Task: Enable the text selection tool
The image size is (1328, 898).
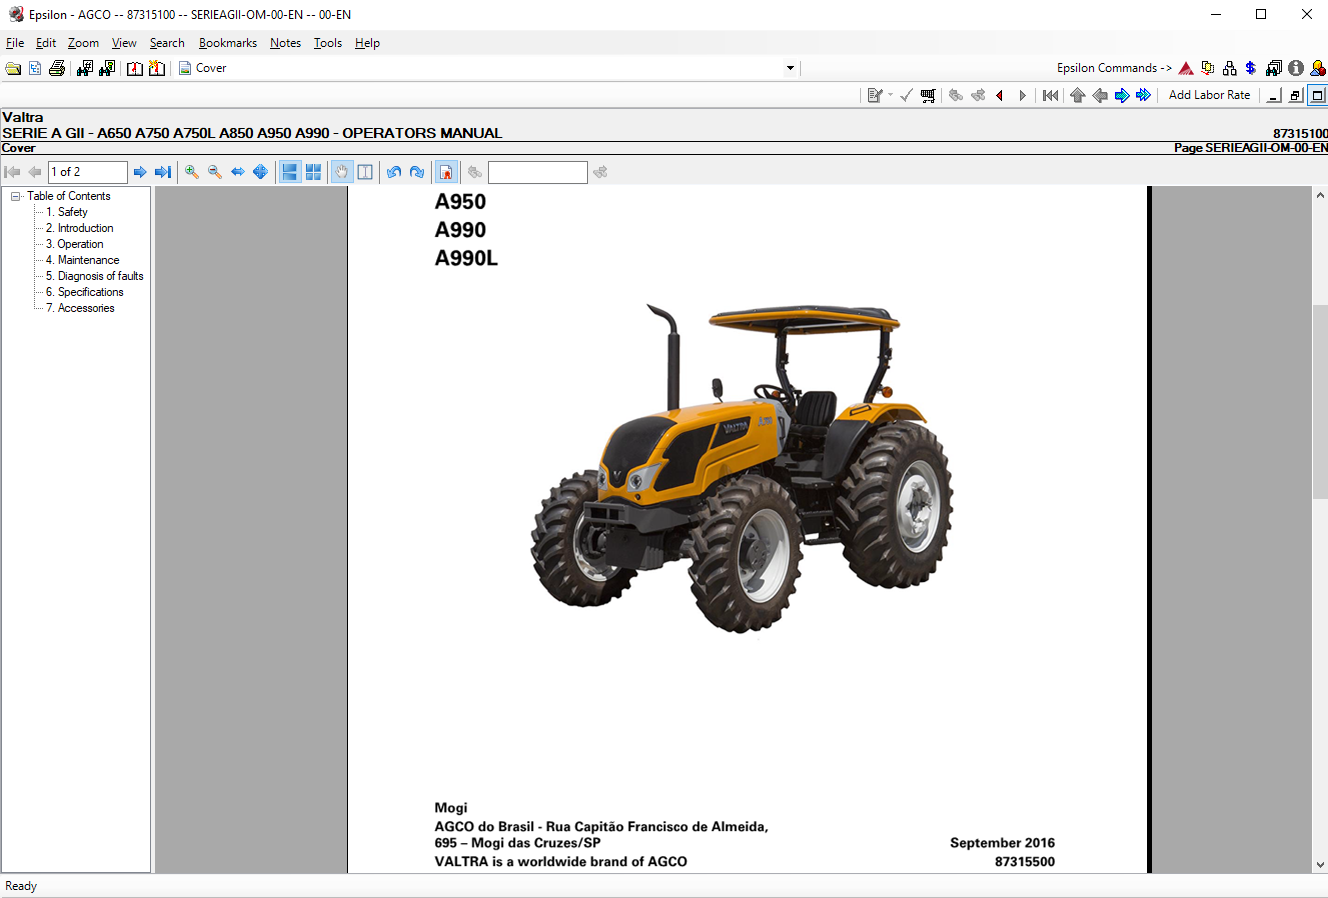Action: 365,172
